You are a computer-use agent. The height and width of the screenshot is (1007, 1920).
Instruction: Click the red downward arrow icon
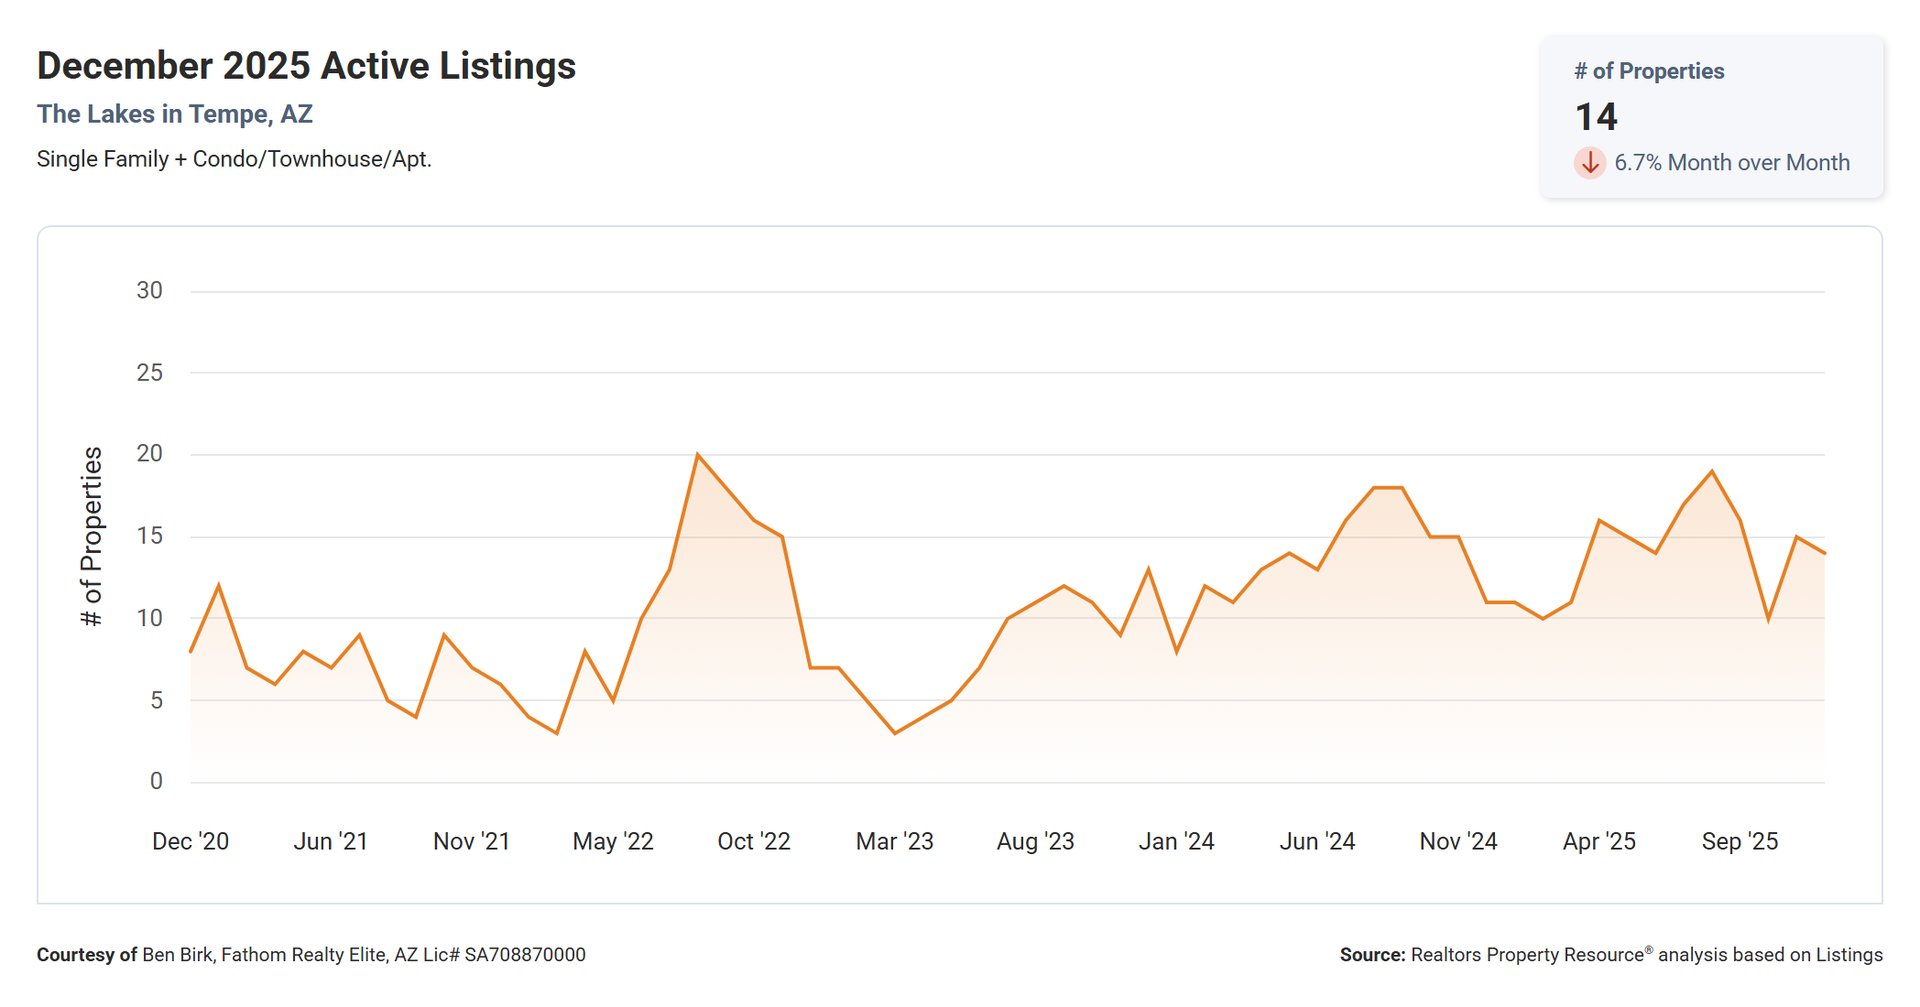click(x=1589, y=163)
